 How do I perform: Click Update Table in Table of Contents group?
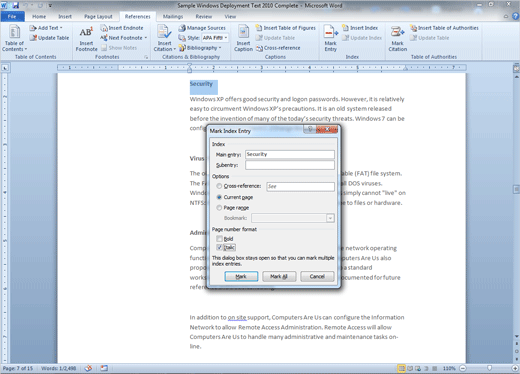click(49, 38)
